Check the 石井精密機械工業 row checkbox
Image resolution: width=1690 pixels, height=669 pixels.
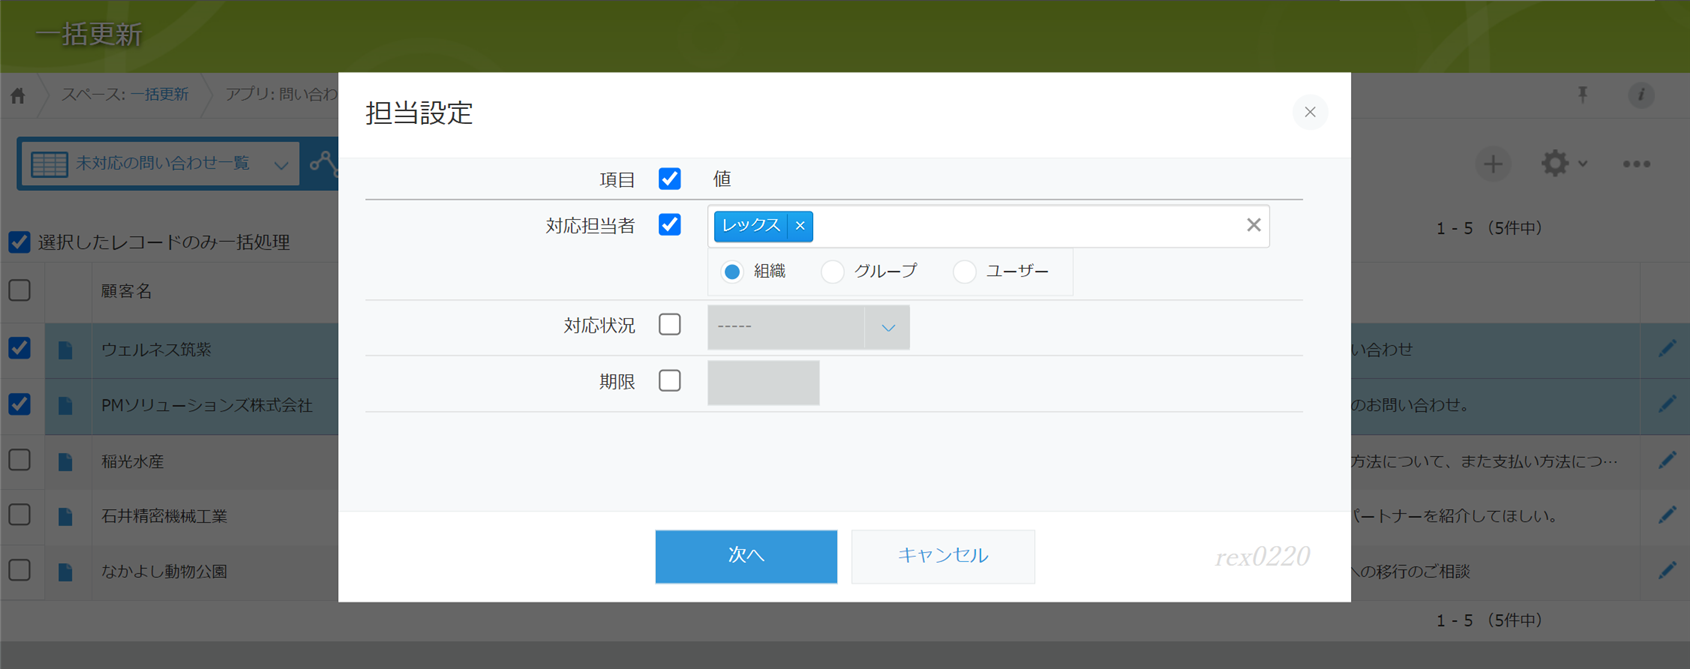point(19,515)
